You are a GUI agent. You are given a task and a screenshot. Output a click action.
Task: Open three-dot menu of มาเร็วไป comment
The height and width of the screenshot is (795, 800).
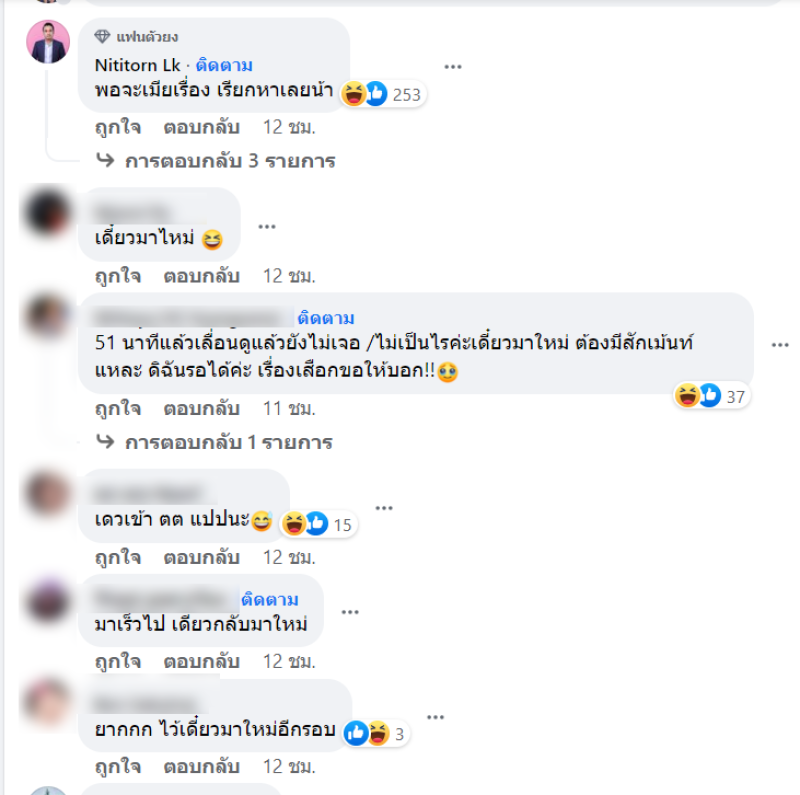[350, 612]
